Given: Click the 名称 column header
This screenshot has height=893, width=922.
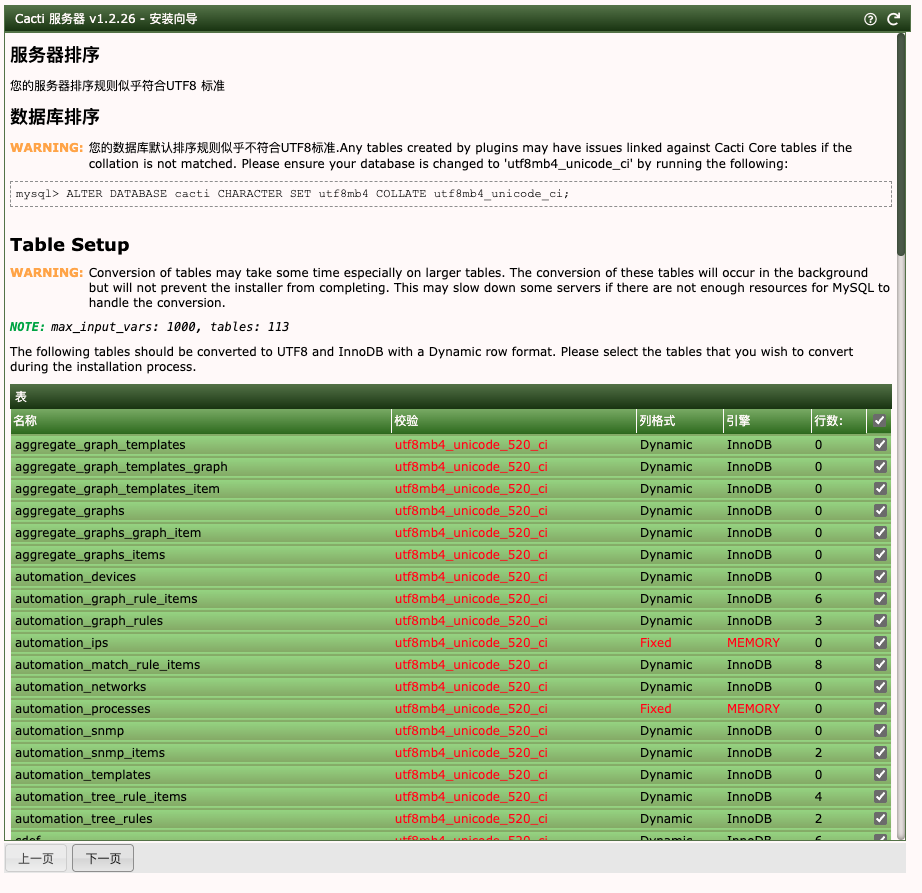Looking at the screenshot, I should [x=201, y=421].
